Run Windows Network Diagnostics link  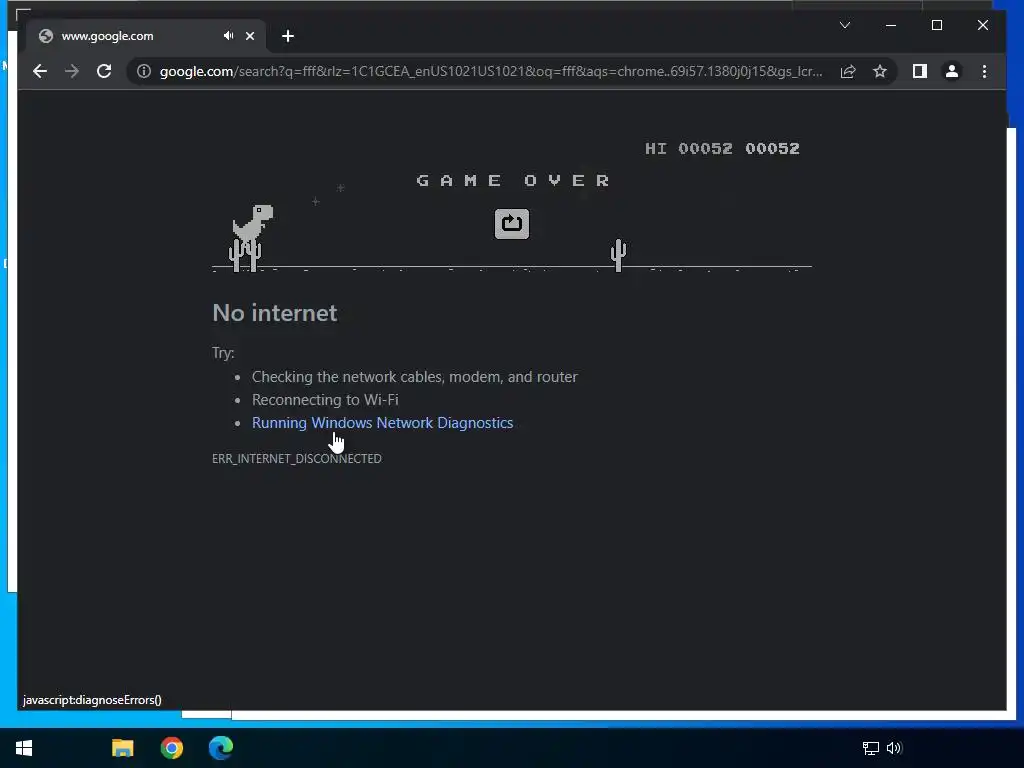[382, 423]
